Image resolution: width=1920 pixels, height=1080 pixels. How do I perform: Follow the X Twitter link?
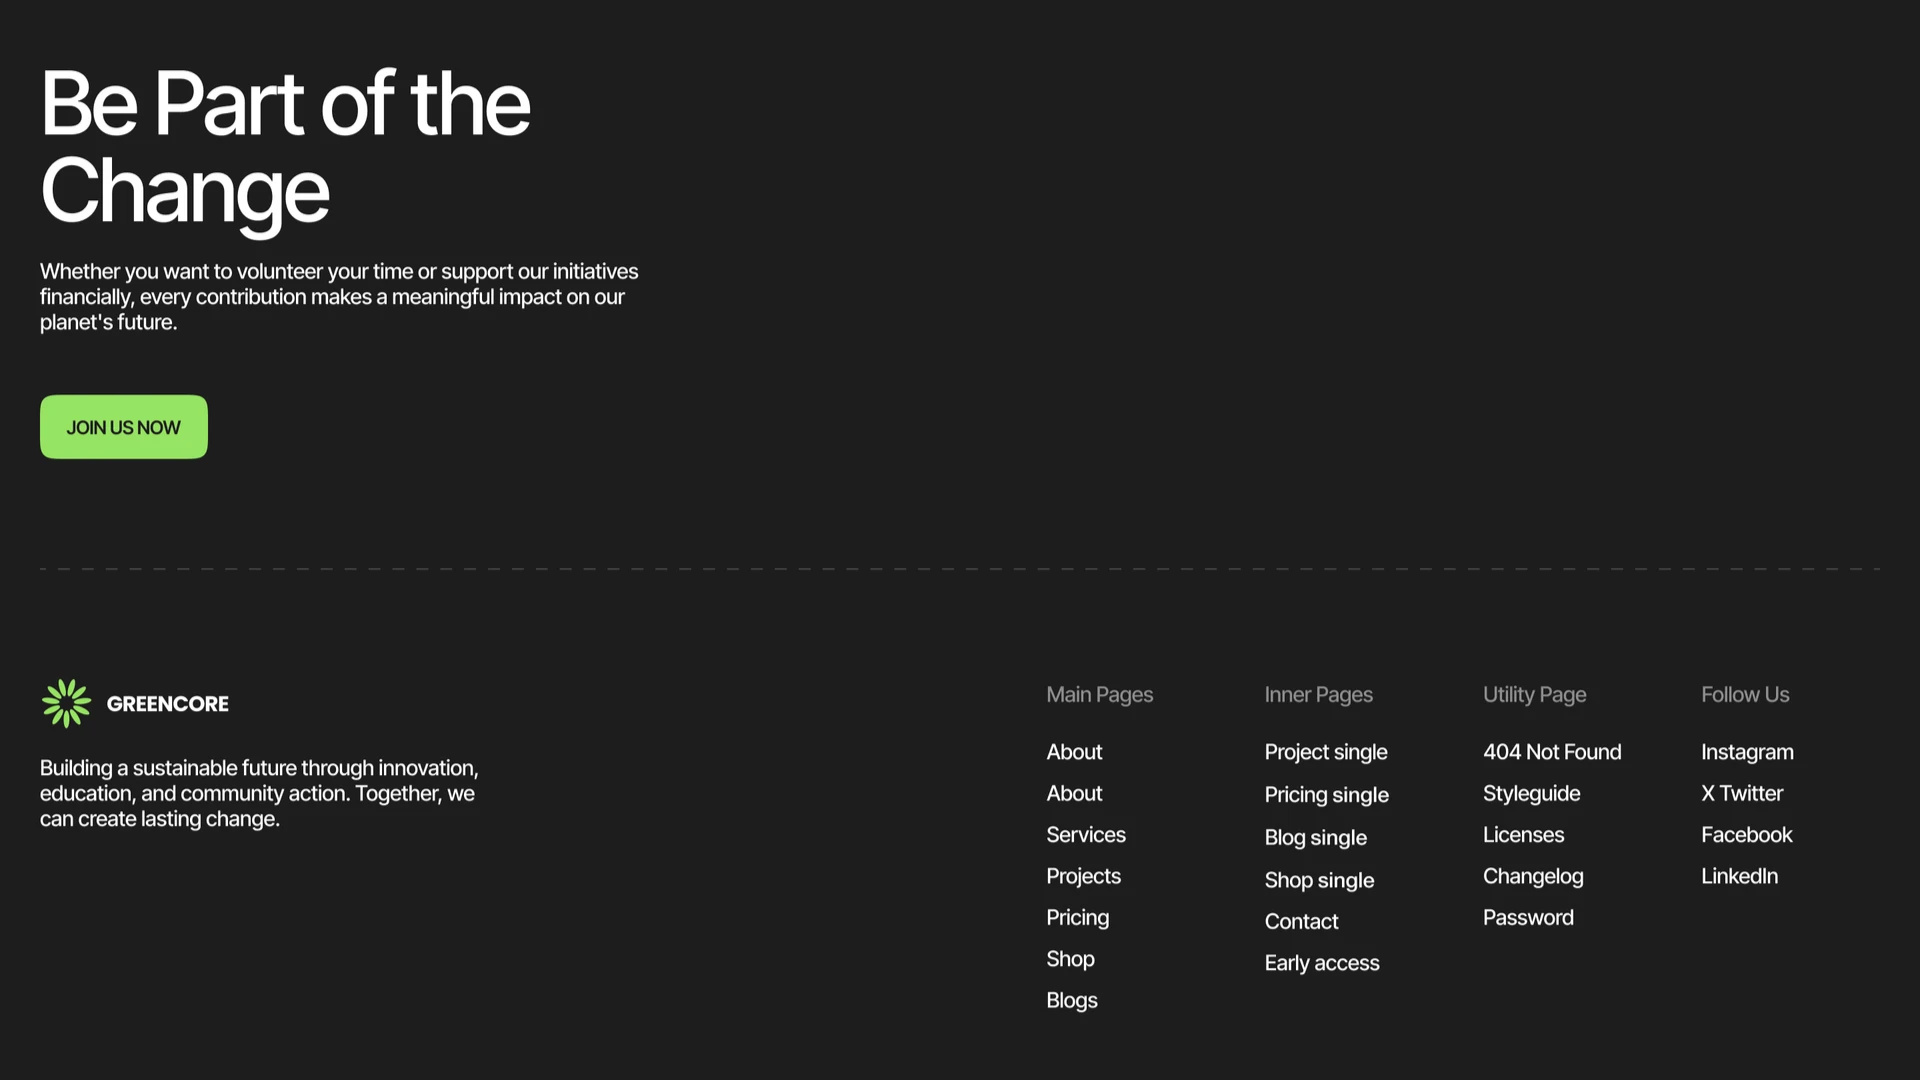pyautogui.click(x=1742, y=793)
